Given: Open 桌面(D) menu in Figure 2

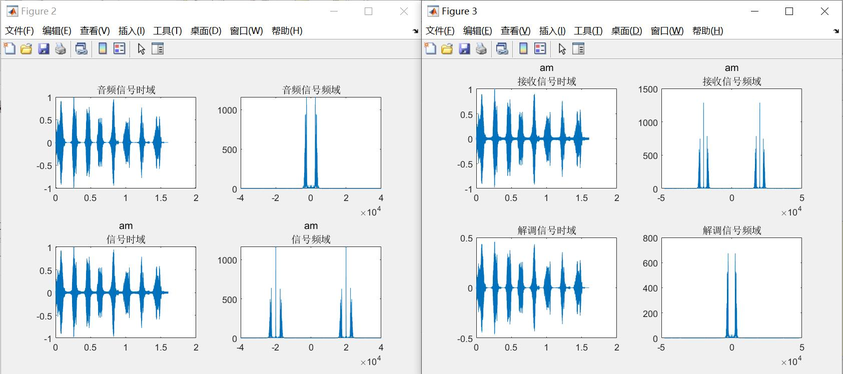Looking at the screenshot, I should pyautogui.click(x=206, y=31).
